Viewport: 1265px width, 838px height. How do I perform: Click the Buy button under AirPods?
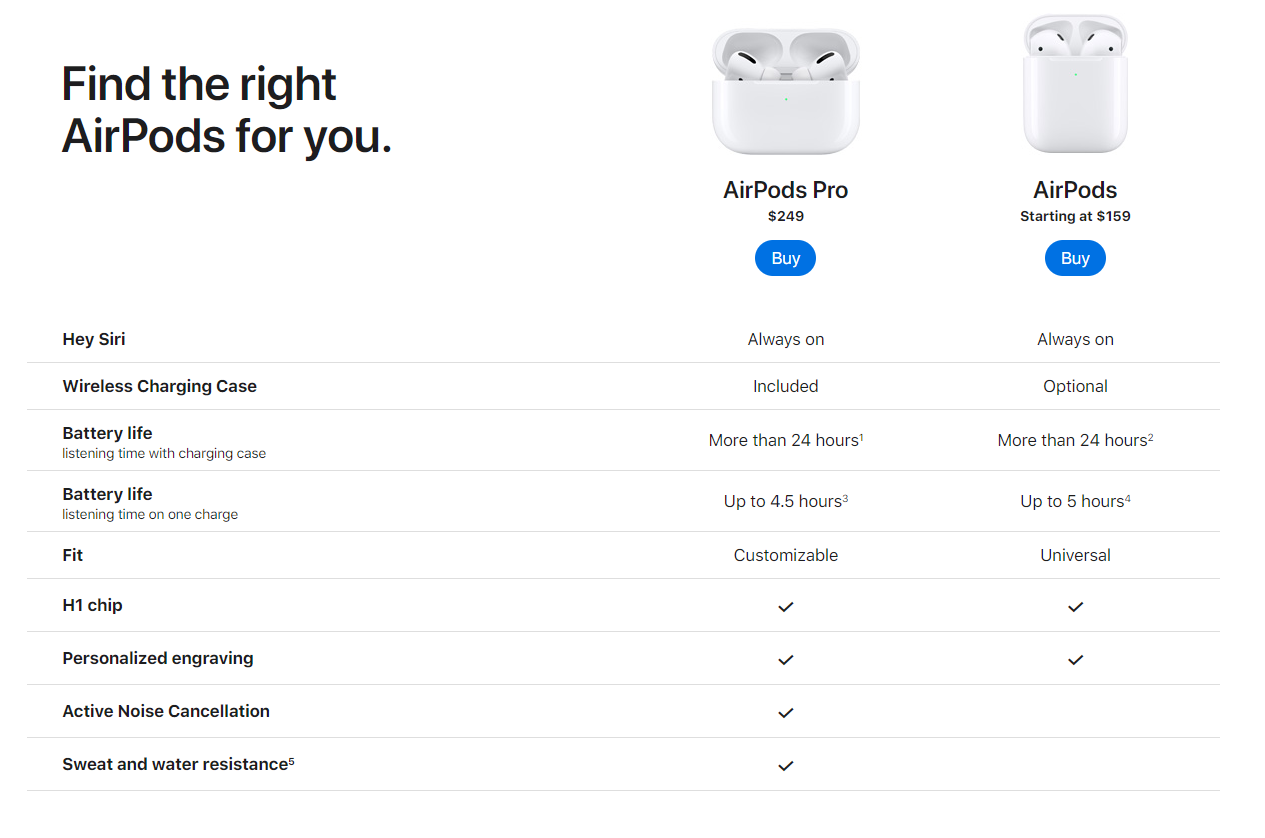1075,258
